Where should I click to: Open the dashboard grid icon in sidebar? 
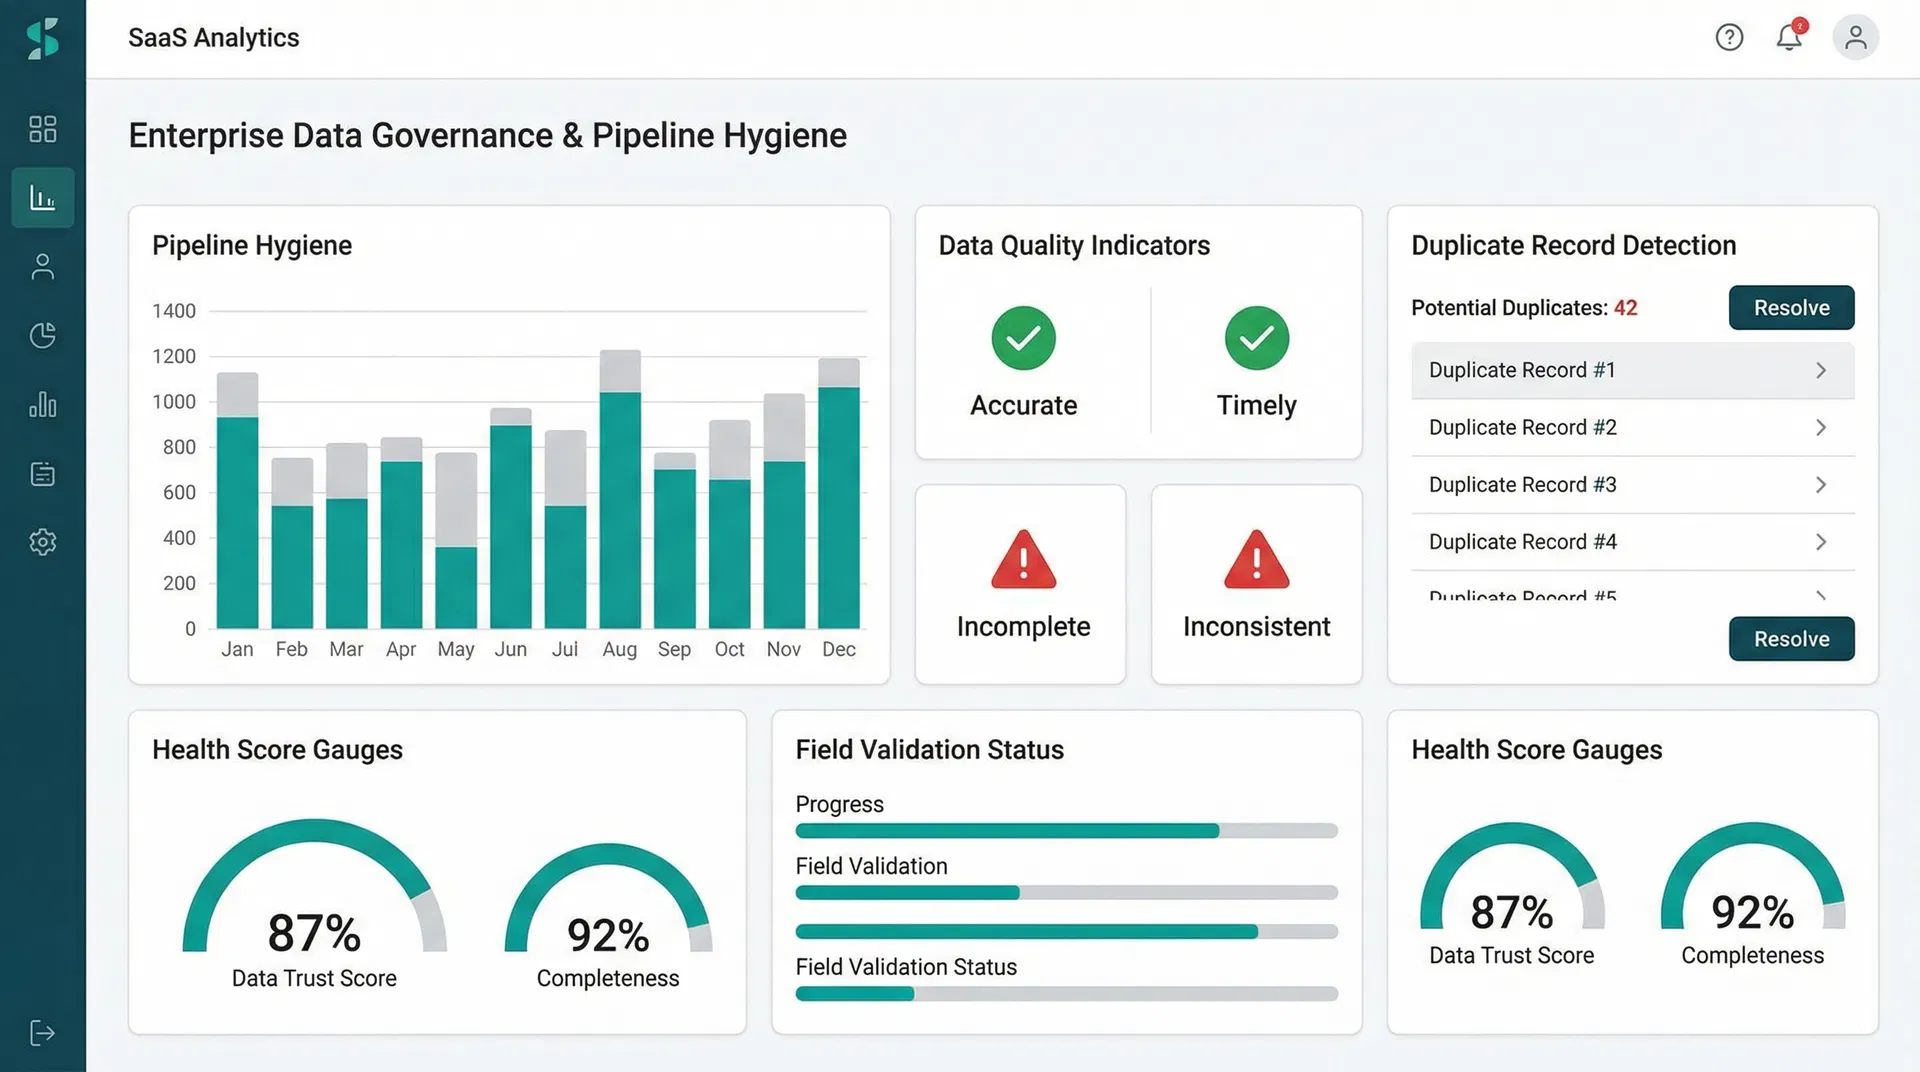[x=42, y=128]
